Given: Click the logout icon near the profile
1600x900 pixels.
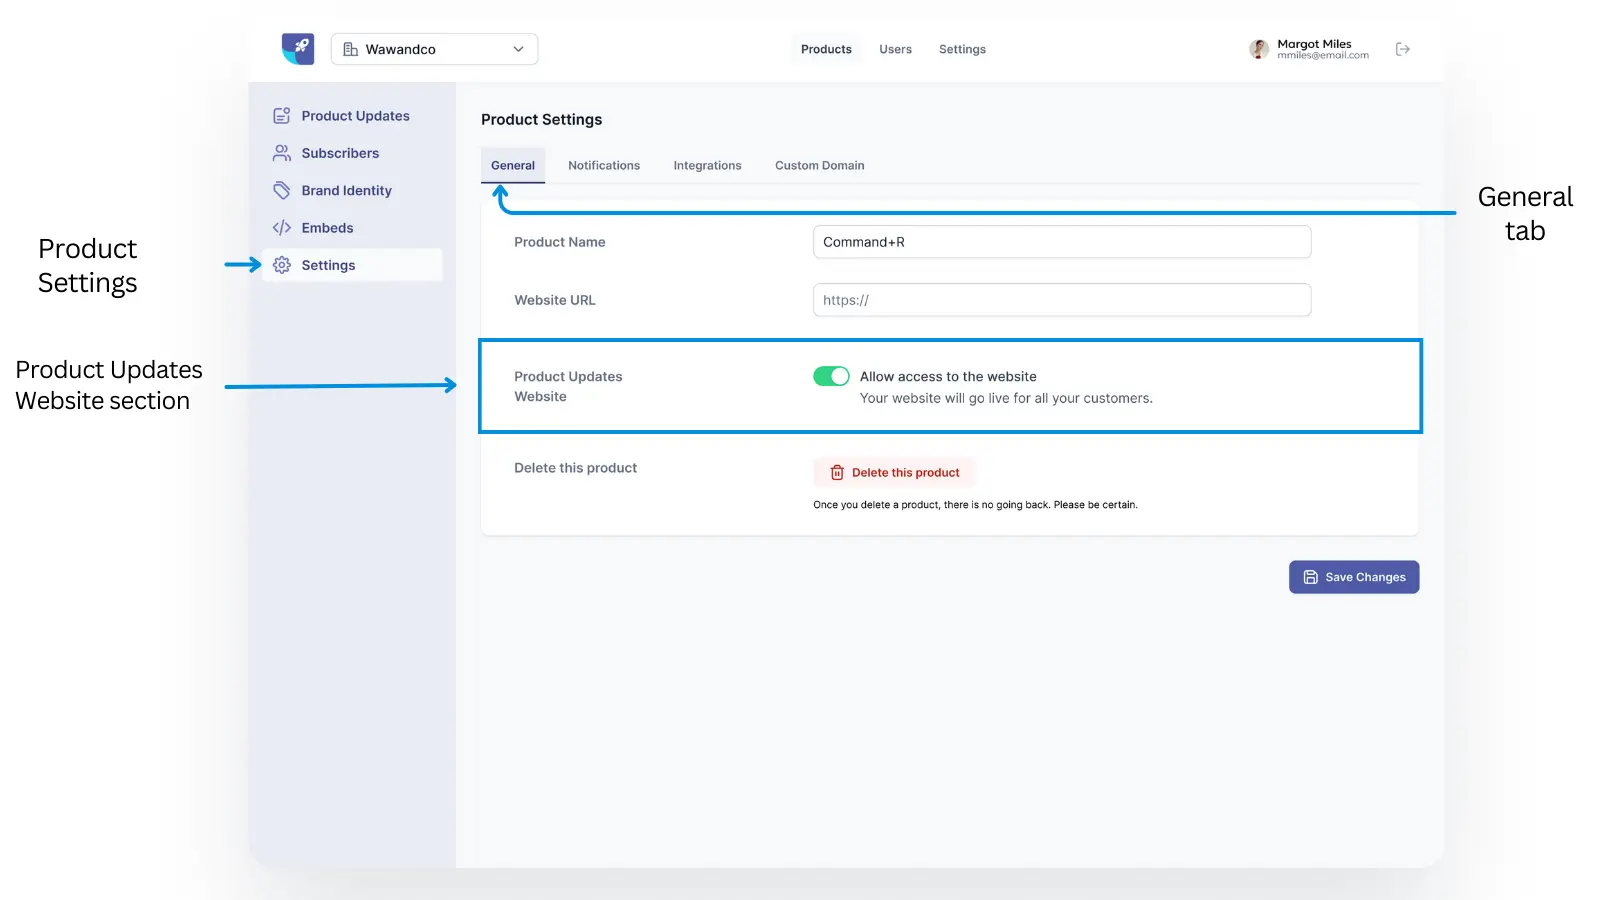Looking at the screenshot, I should (x=1402, y=48).
